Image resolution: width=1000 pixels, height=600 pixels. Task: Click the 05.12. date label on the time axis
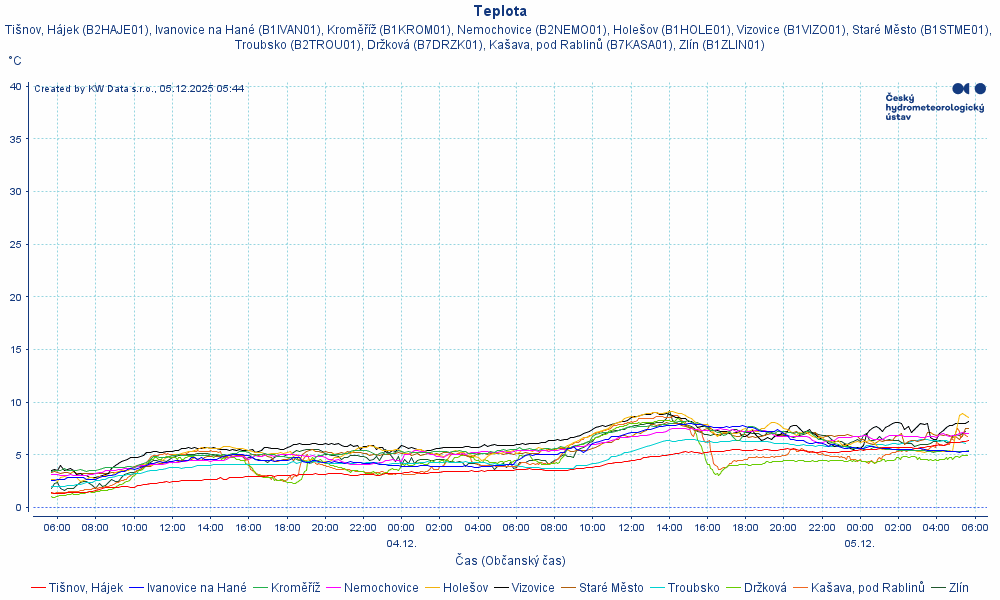coord(859,543)
